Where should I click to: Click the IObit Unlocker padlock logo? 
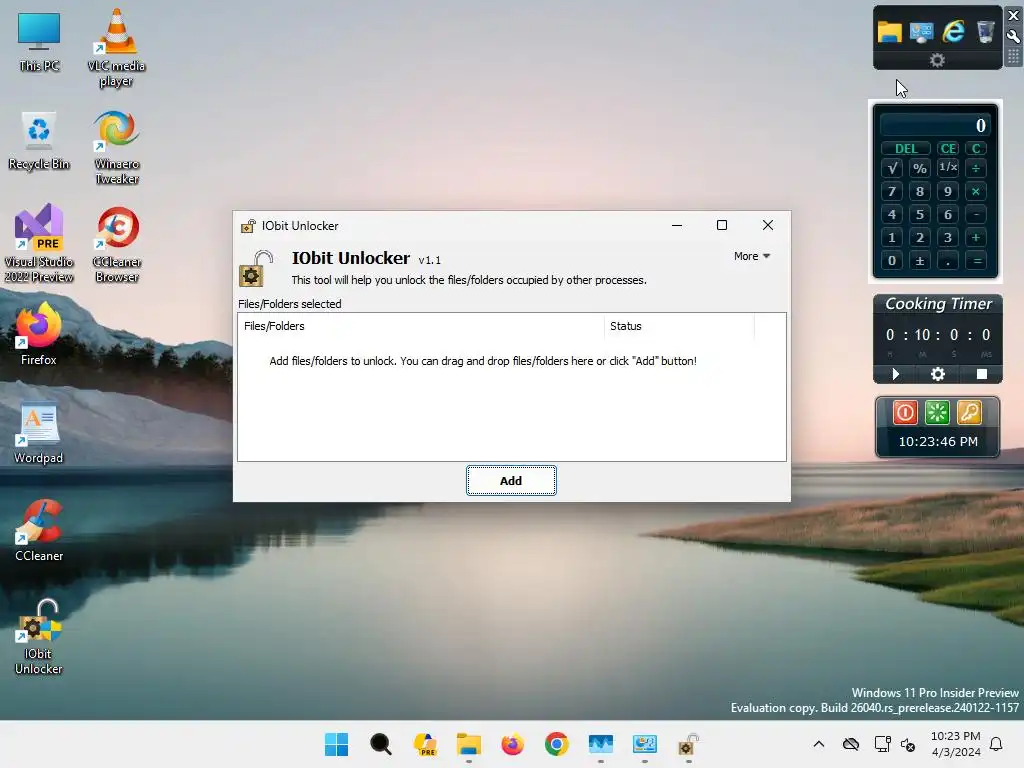pyautogui.click(x=255, y=268)
